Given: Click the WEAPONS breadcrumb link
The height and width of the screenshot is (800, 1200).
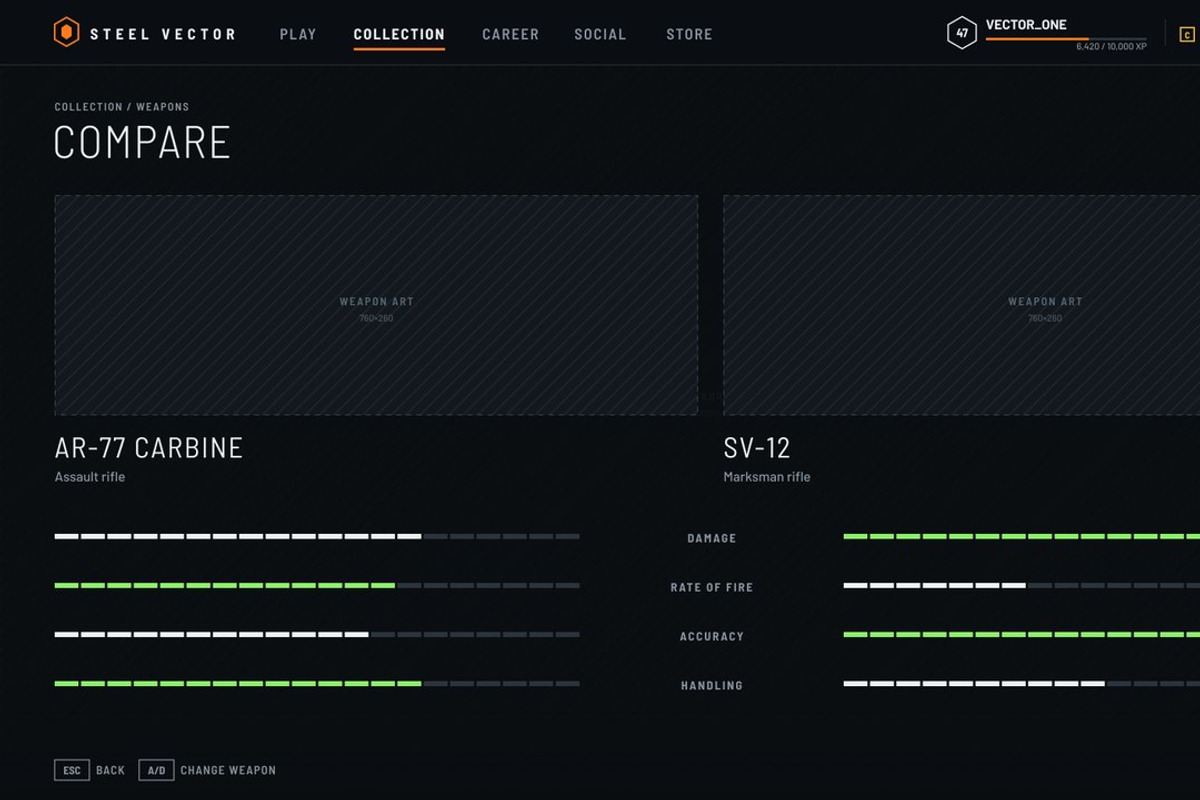Looking at the screenshot, I should [162, 107].
